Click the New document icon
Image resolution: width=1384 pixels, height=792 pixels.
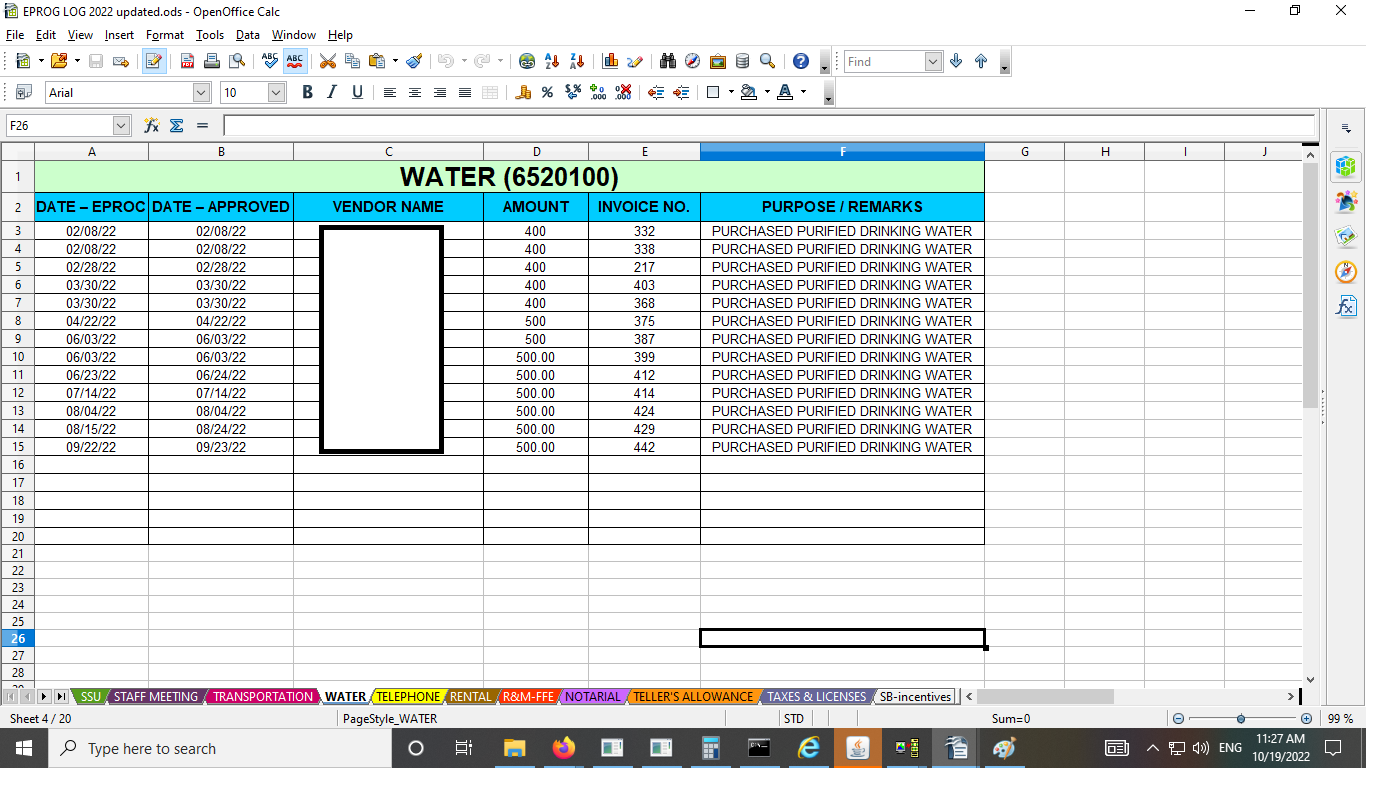(x=23, y=61)
